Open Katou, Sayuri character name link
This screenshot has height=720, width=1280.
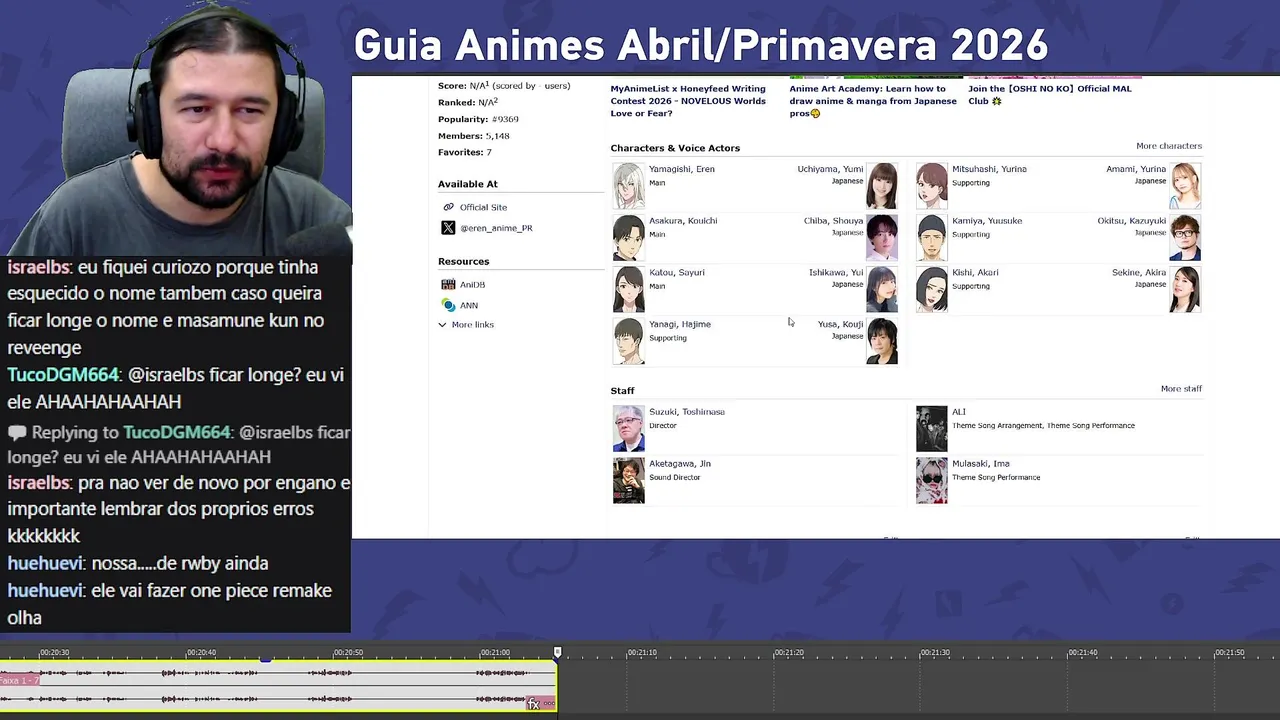click(677, 273)
